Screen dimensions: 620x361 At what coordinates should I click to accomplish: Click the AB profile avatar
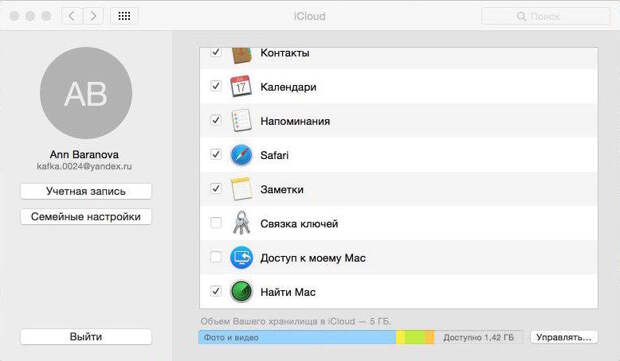click(x=86, y=93)
